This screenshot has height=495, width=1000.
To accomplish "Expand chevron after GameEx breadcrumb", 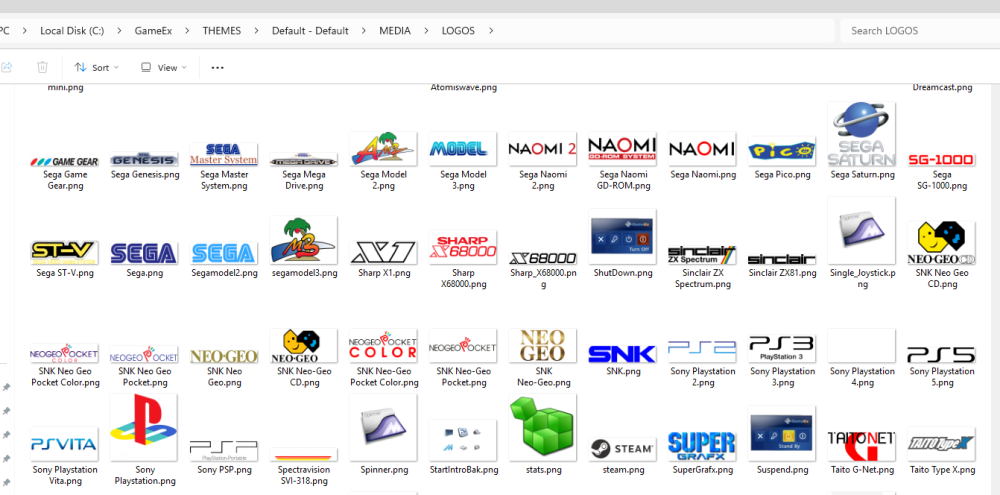I will pyautogui.click(x=187, y=31).
